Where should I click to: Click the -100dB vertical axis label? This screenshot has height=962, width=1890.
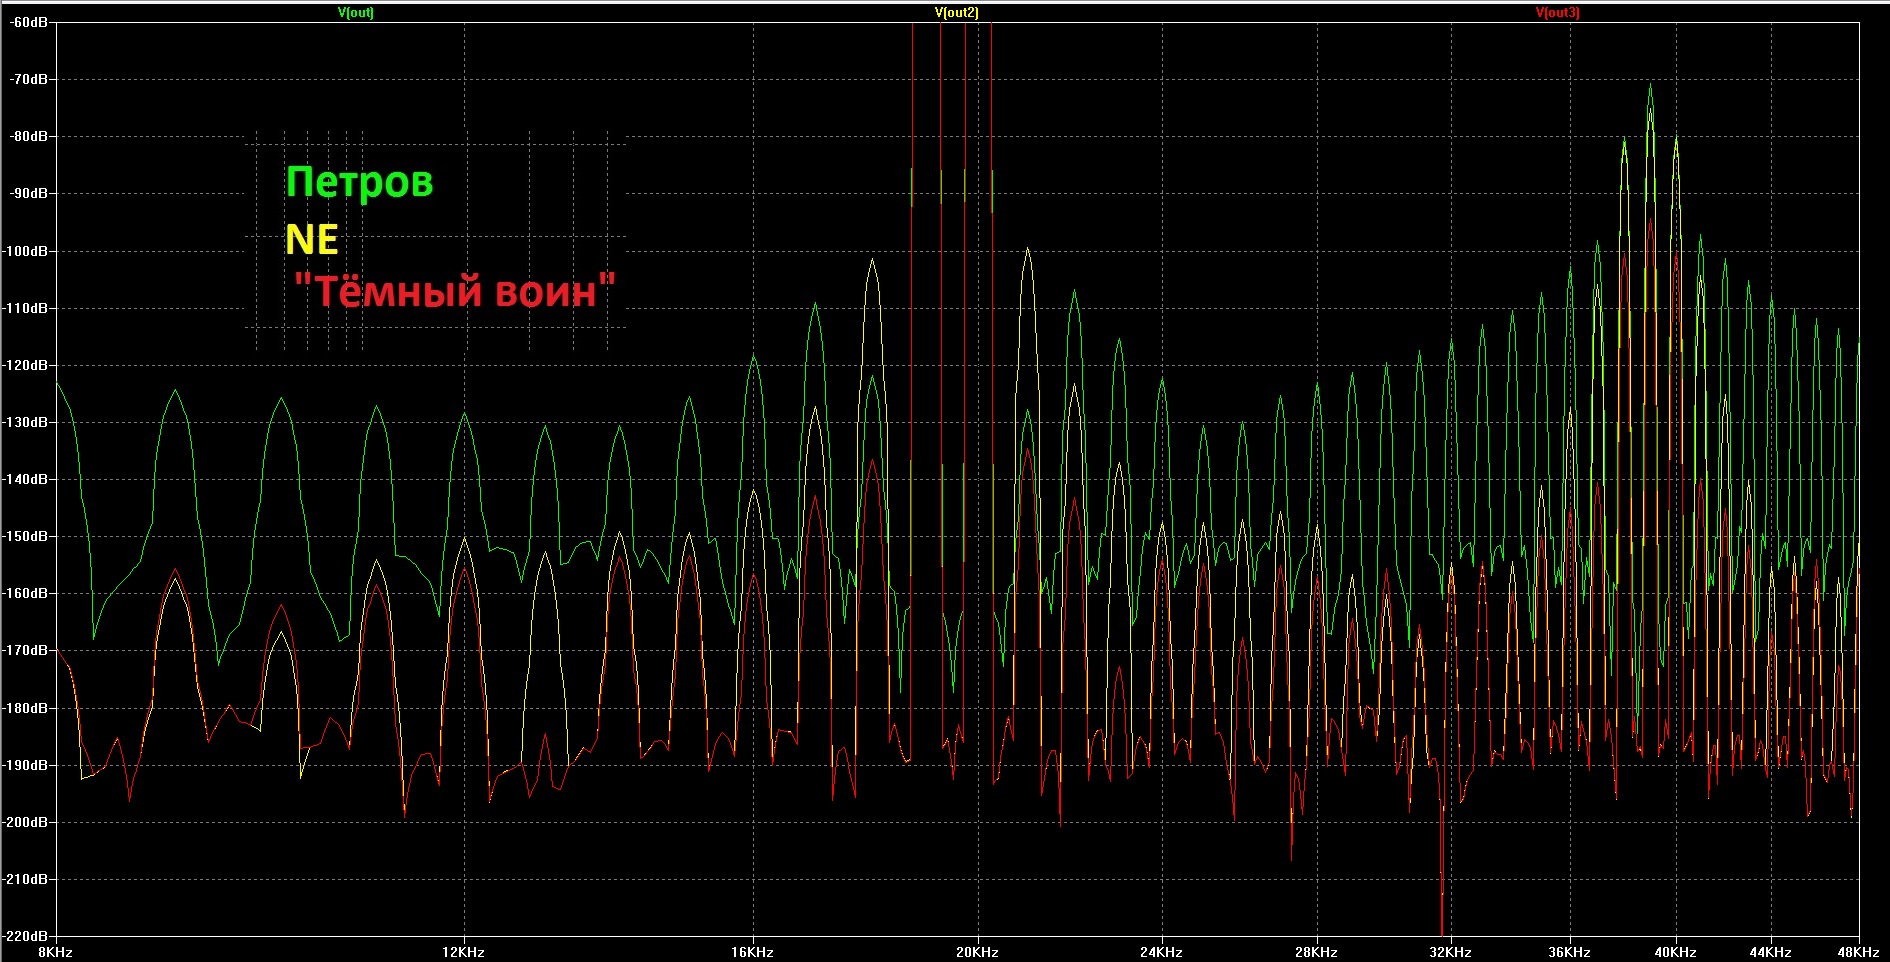click(26, 252)
